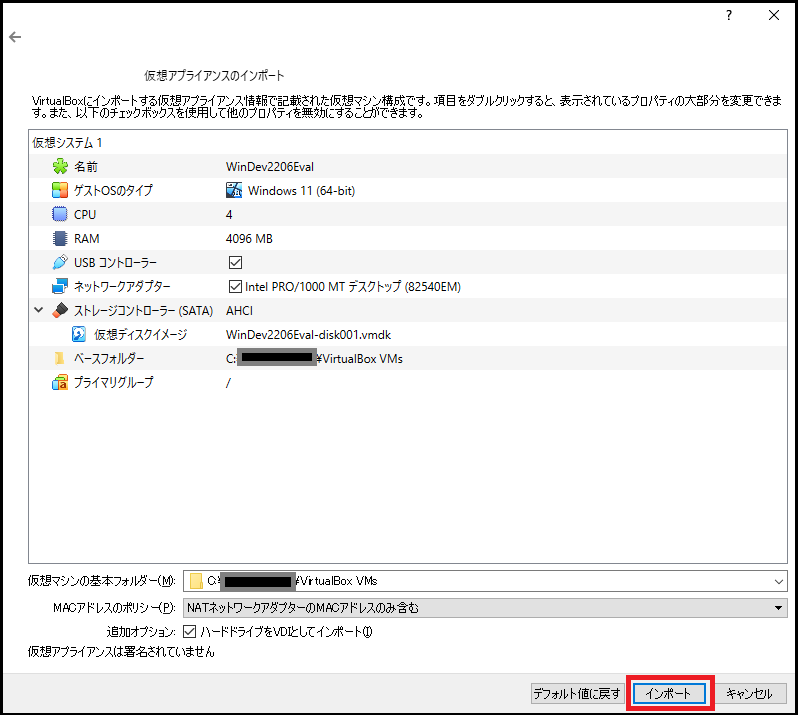Image resolution: width=798 pixels, height=715 pixels.
Task: Click the restore default values button
Action: pos(577,694)
